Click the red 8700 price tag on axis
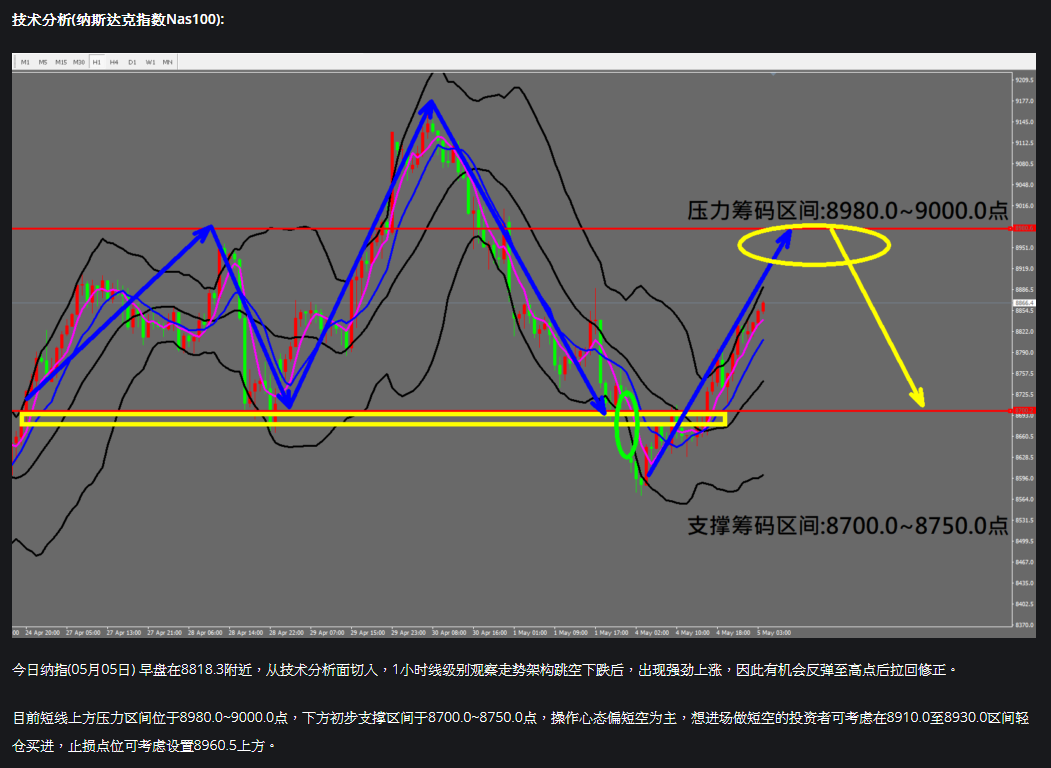Screen dimensions: 1051x768 click(1024, 410)
